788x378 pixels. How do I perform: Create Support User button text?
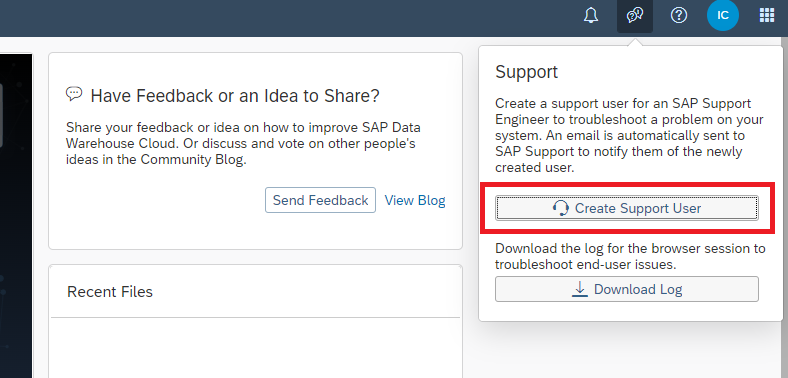pyautogui.click(x=638, y=208)
